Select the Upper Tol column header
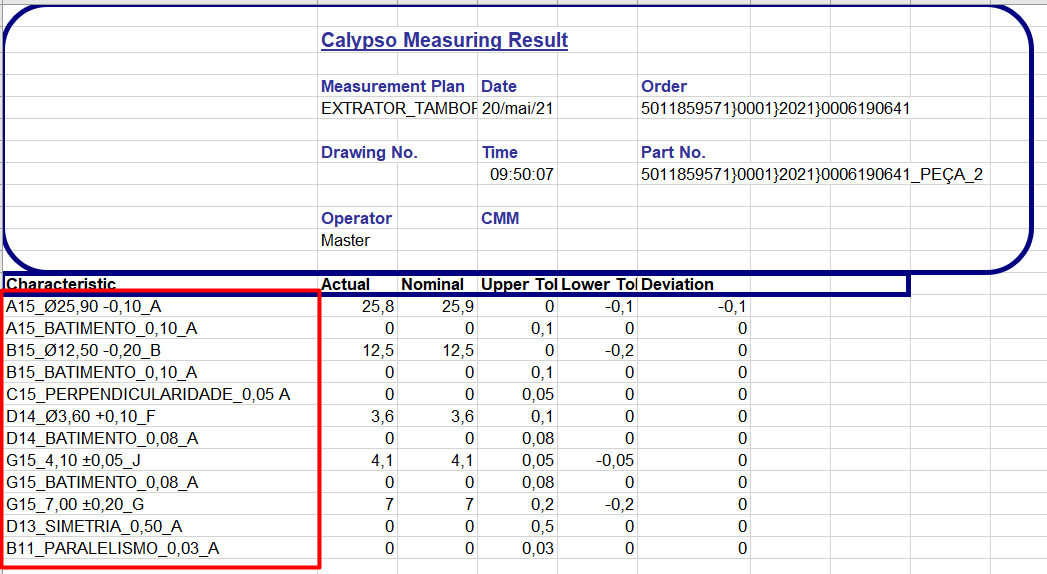The image size is (1047, 574). pos(519,284)
